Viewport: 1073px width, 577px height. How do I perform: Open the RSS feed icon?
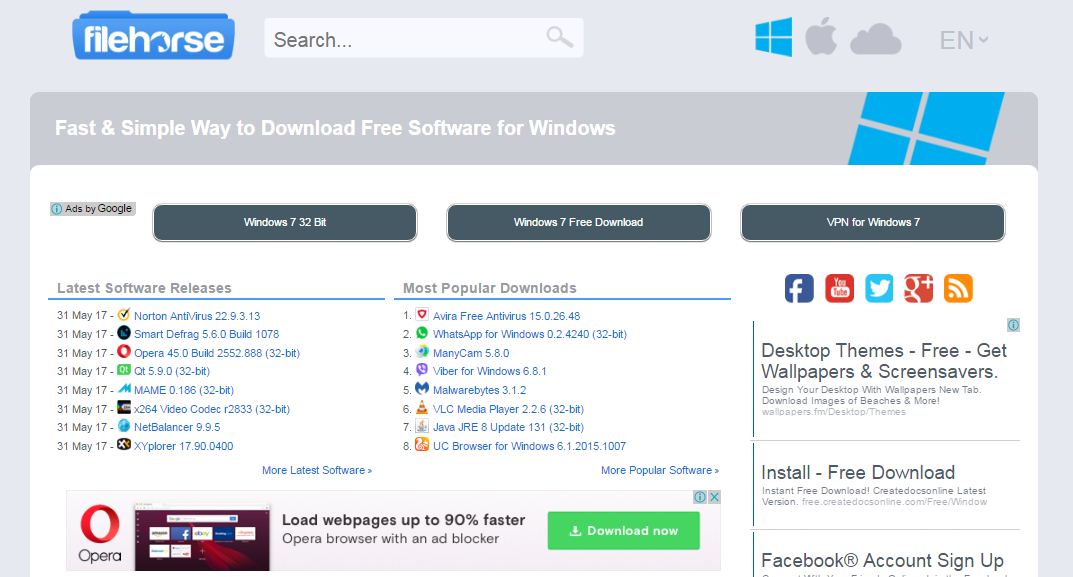958,288
